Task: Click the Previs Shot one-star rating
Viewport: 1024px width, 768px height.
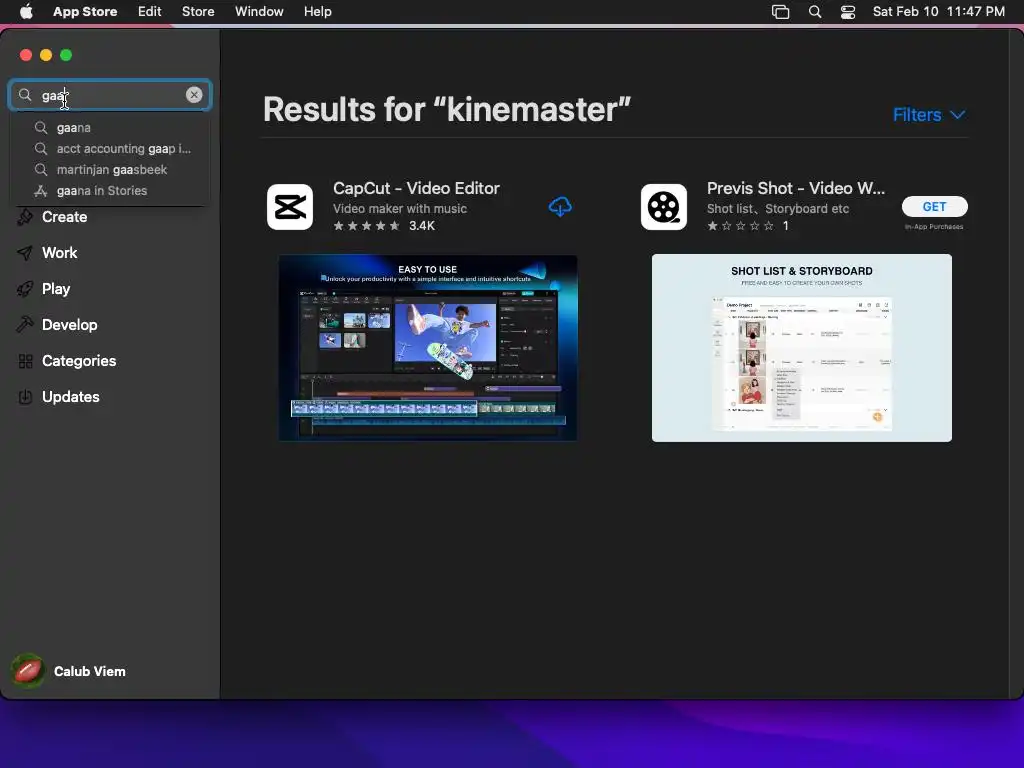Action: point(748,226)
